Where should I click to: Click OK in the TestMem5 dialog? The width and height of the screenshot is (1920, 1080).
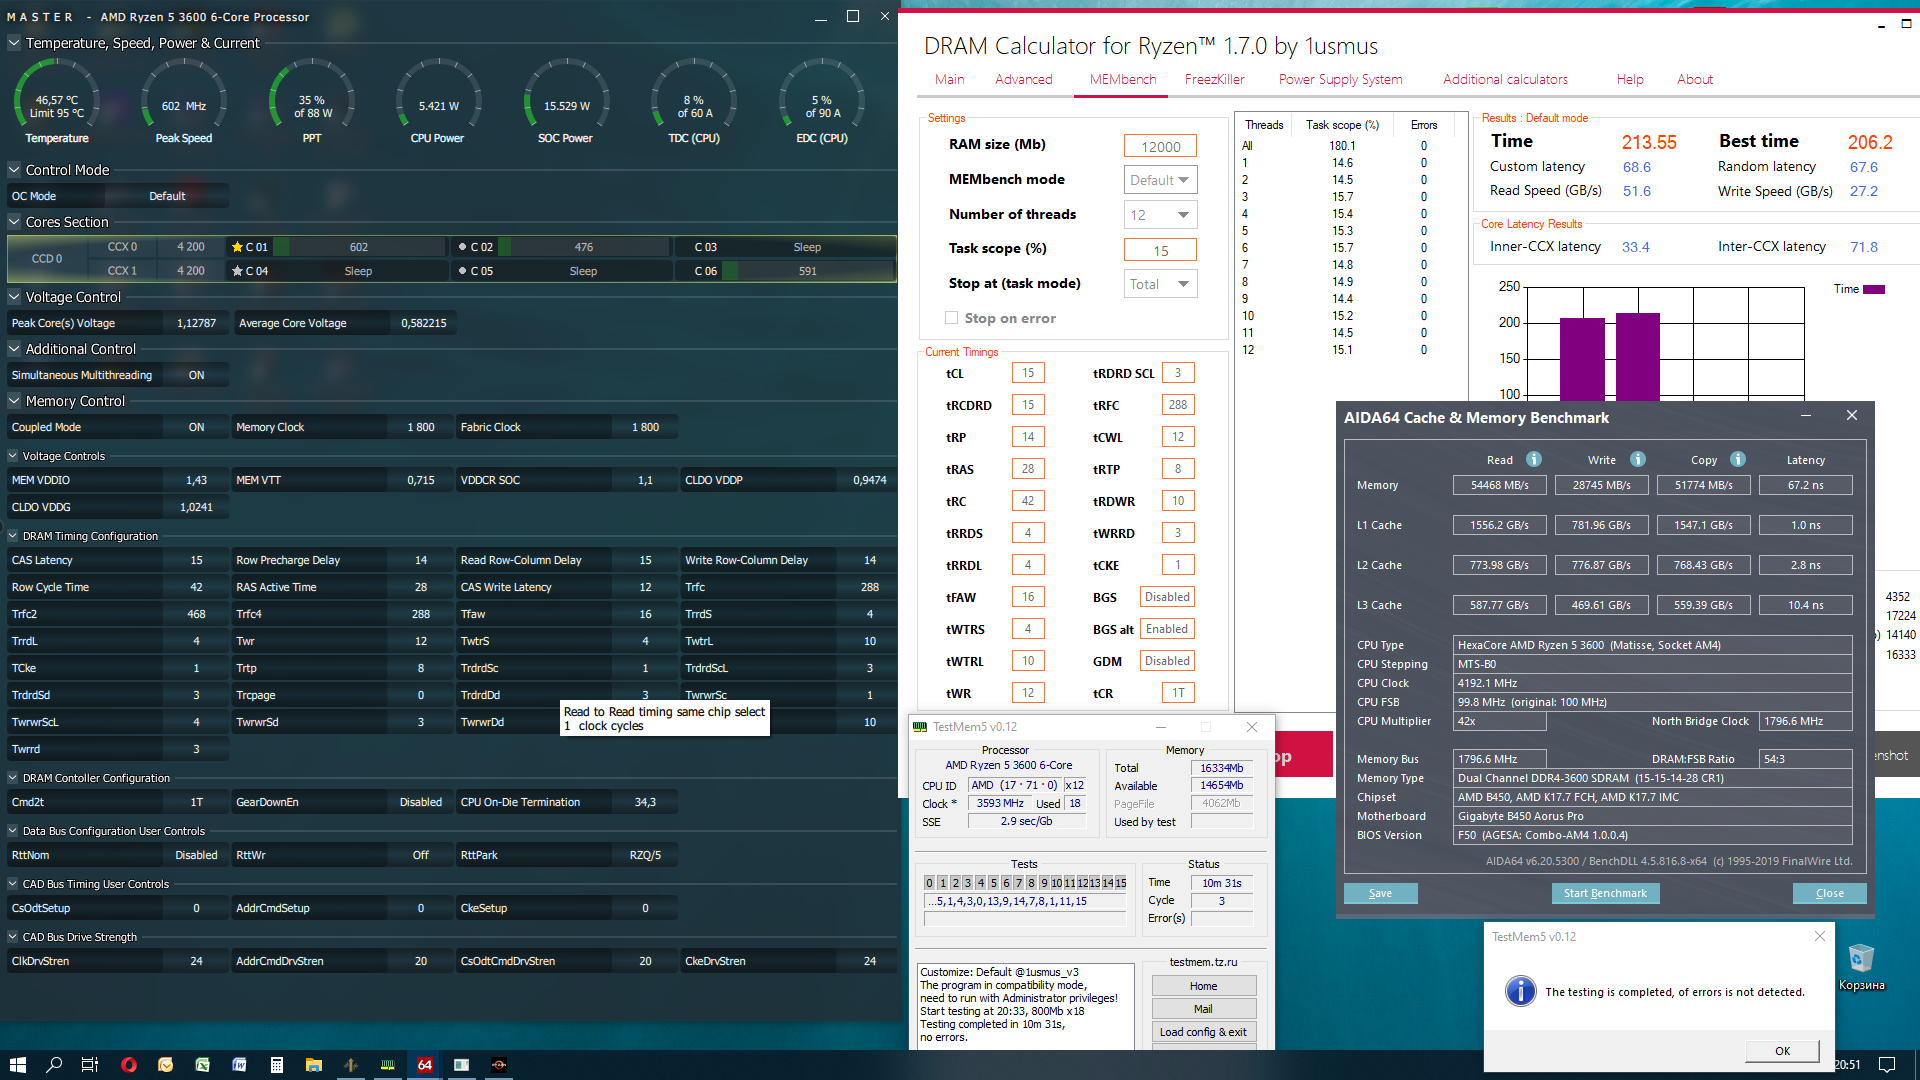1782,1051
